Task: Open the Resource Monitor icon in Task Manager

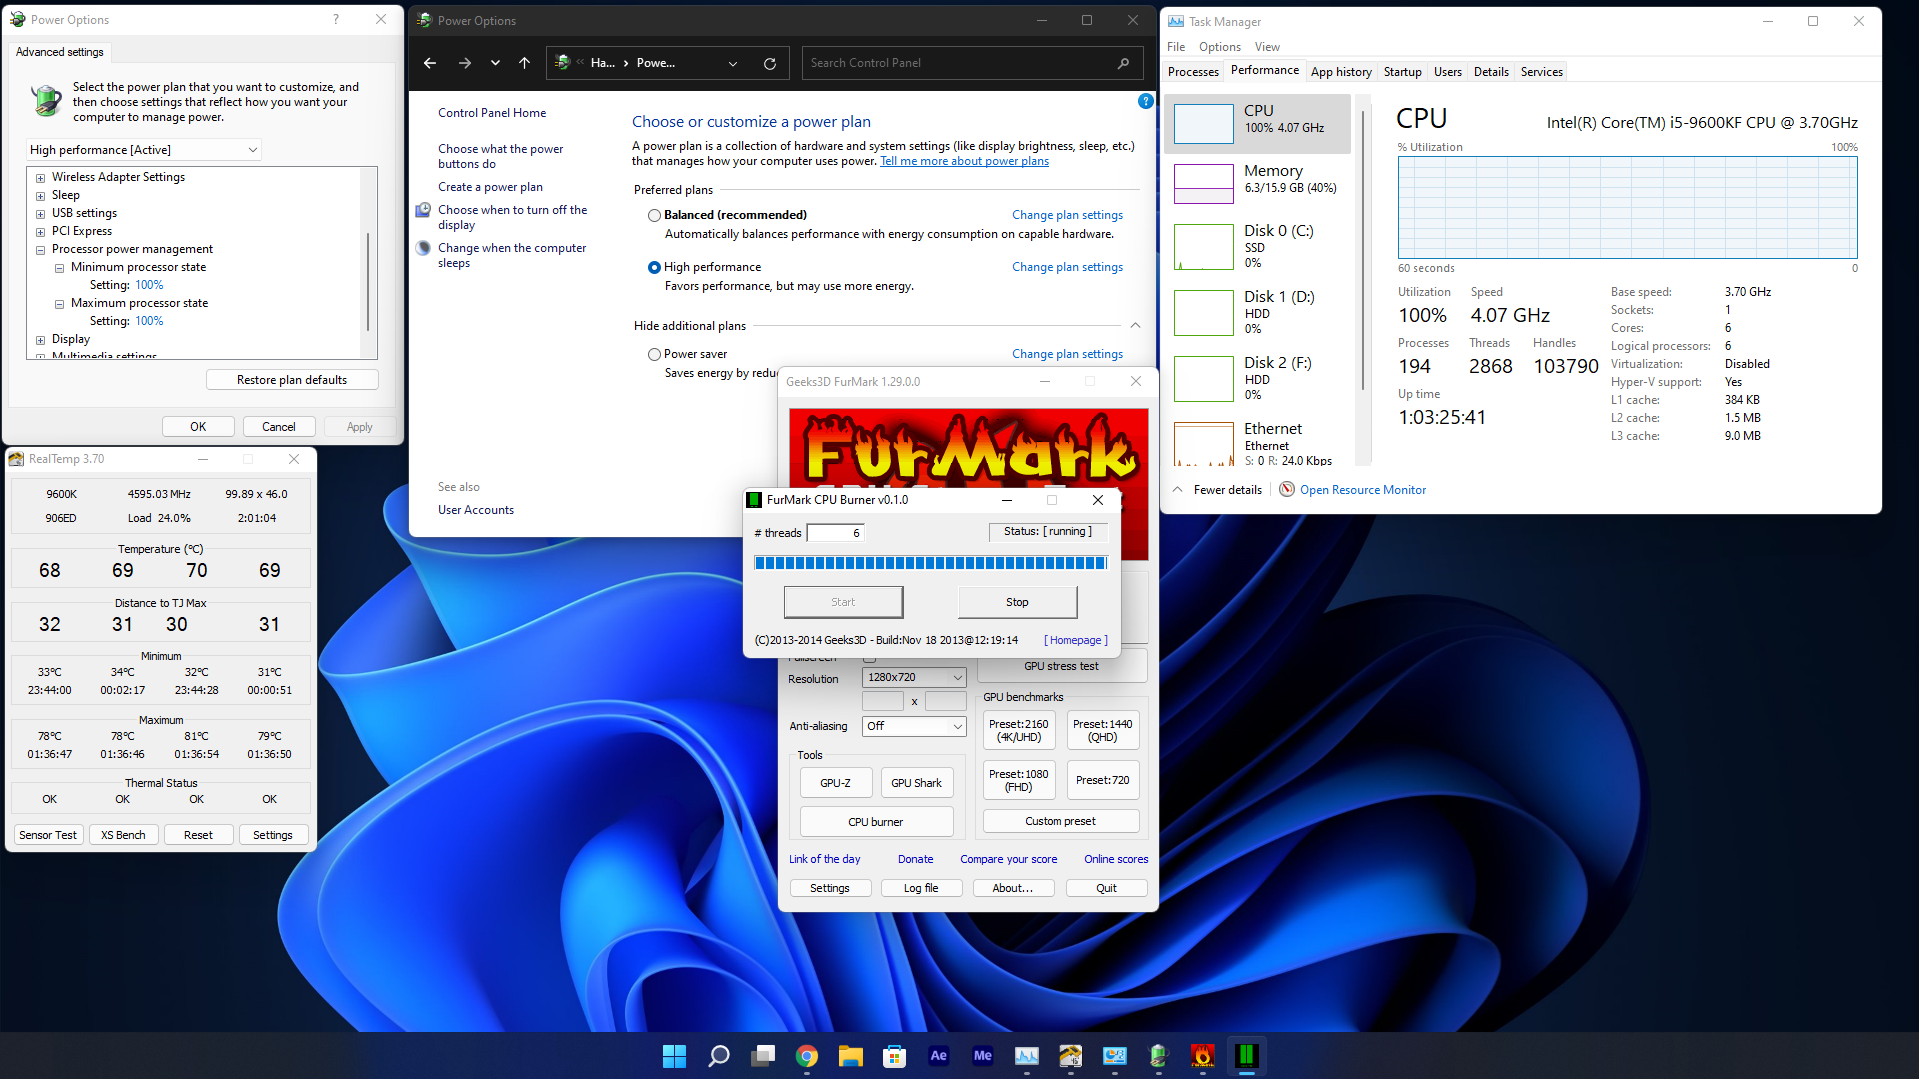Action: coord(1287,489)
